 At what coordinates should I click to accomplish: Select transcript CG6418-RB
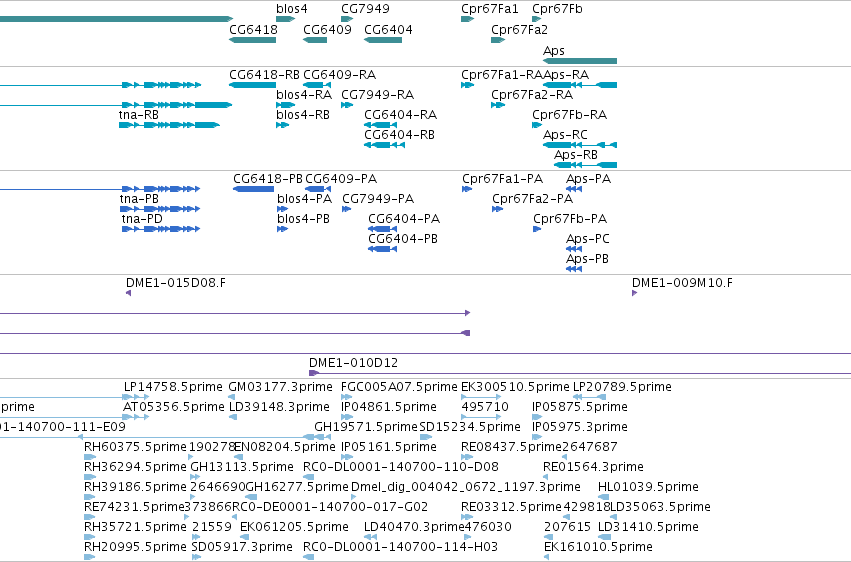(x=252, y=85)
